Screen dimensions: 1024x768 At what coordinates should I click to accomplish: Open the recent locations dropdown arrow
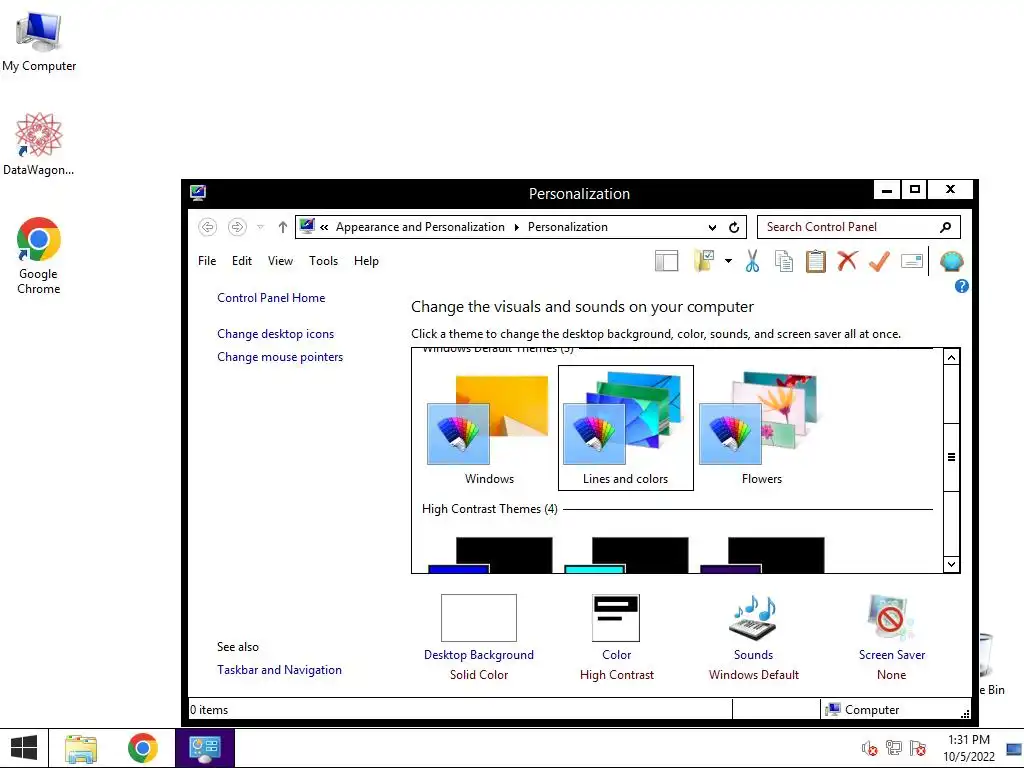261,227
